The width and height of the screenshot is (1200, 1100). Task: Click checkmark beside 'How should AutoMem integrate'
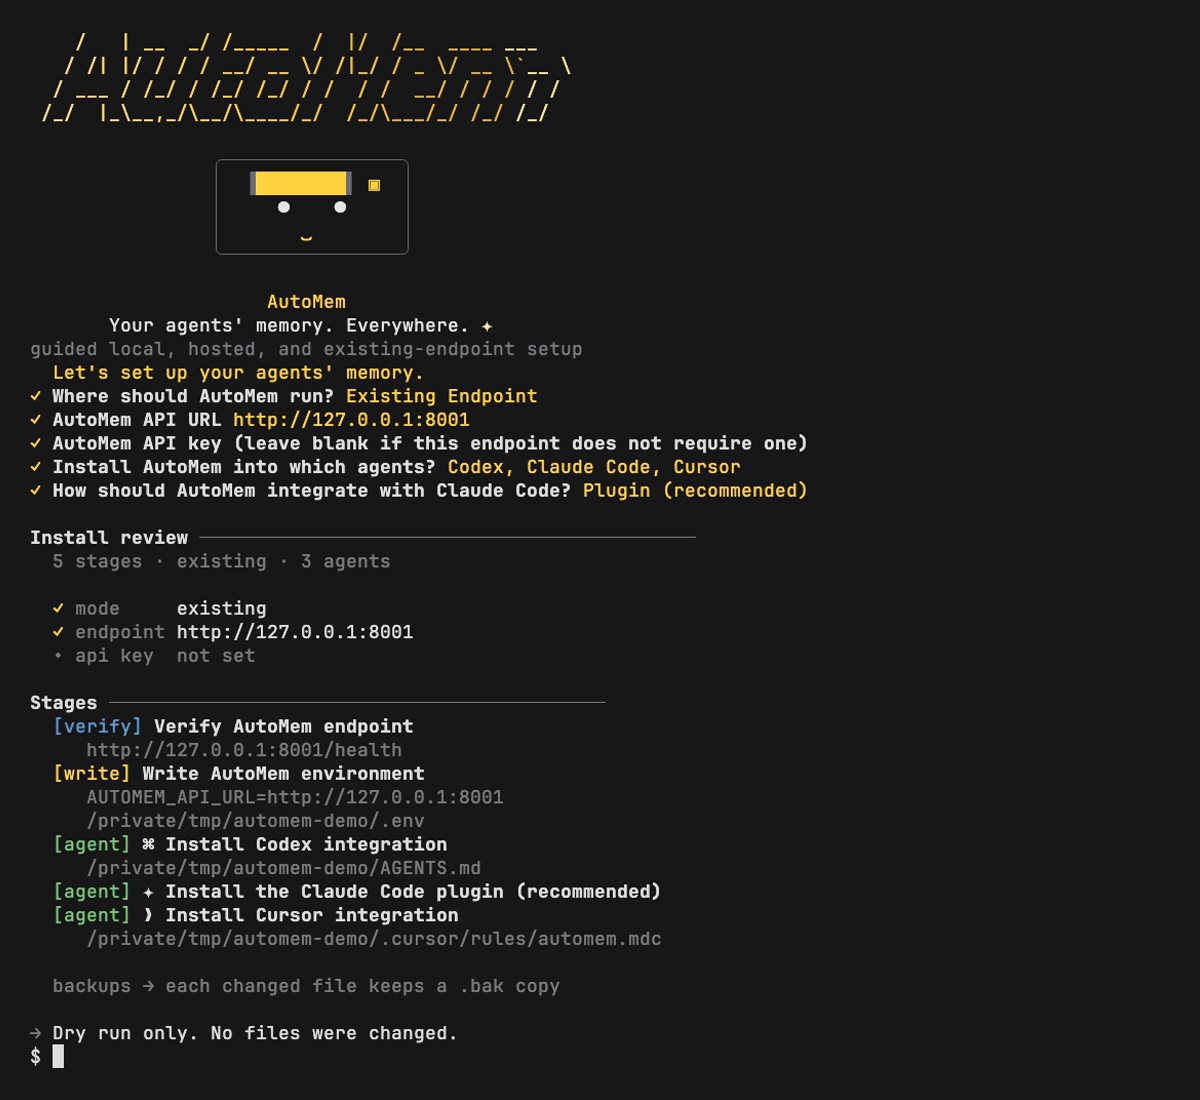pyautogui.click(x=36, y=491)
